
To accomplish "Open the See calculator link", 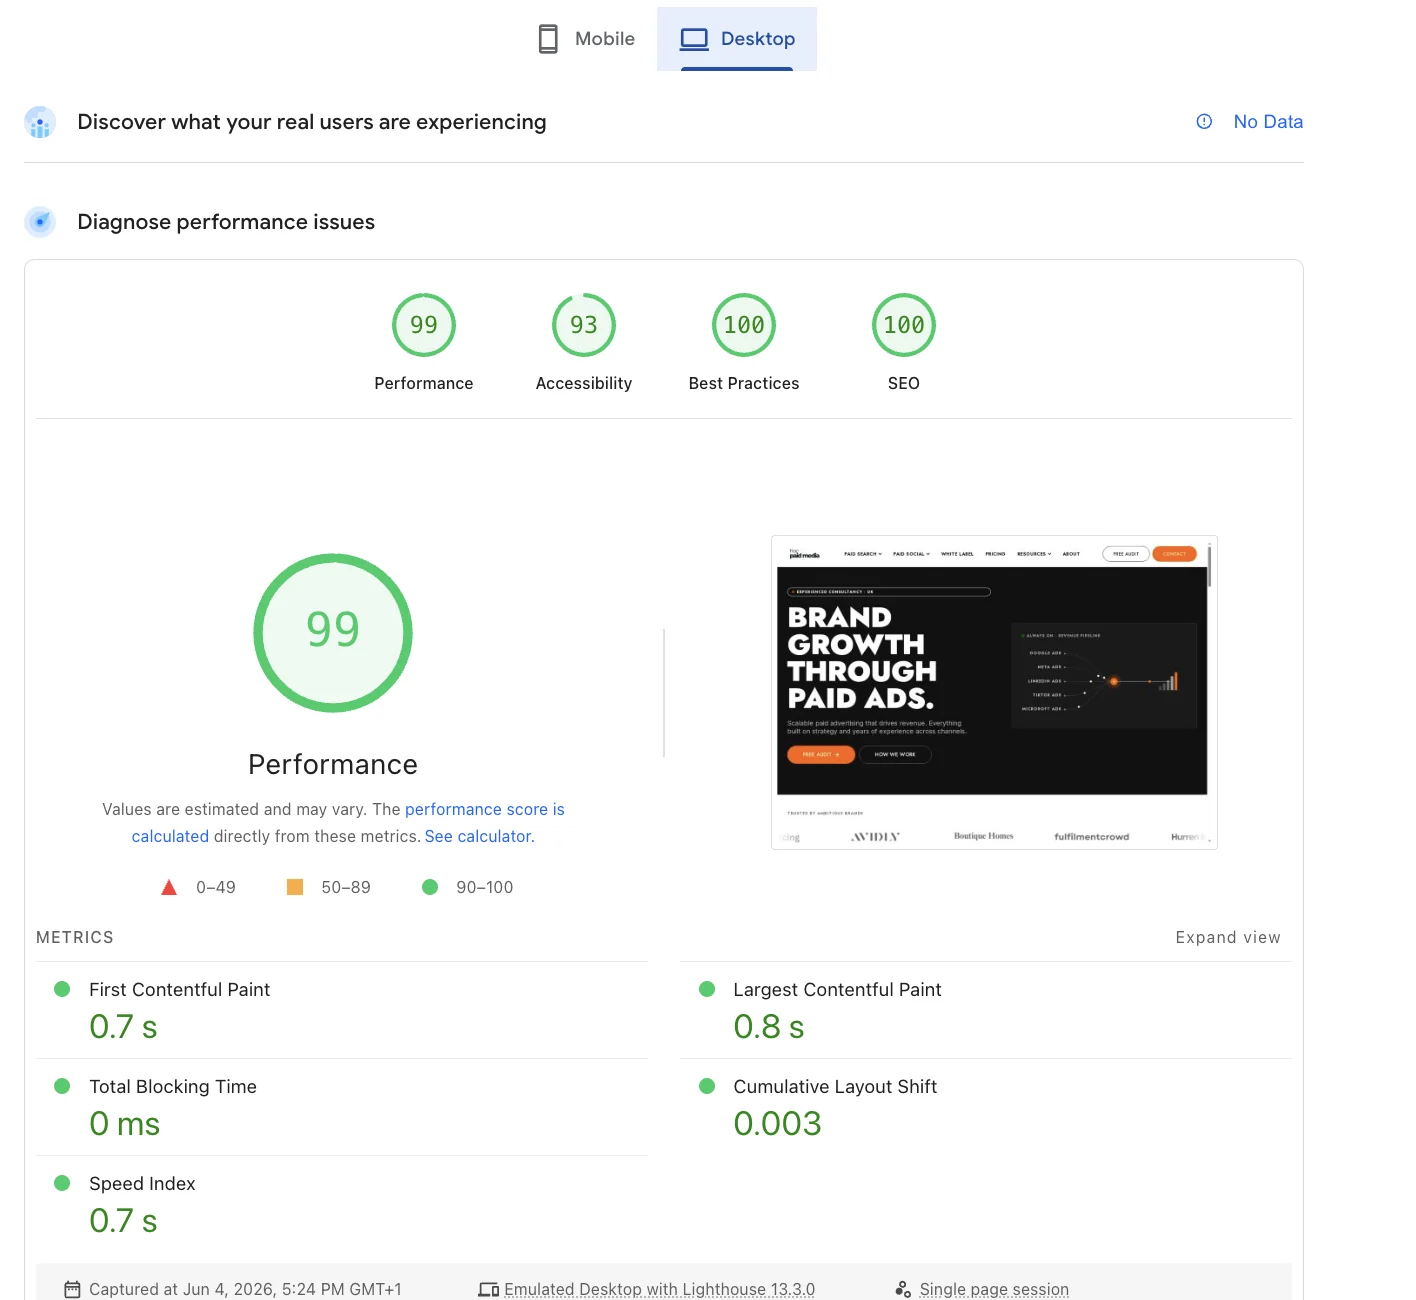I will [478, 836].
